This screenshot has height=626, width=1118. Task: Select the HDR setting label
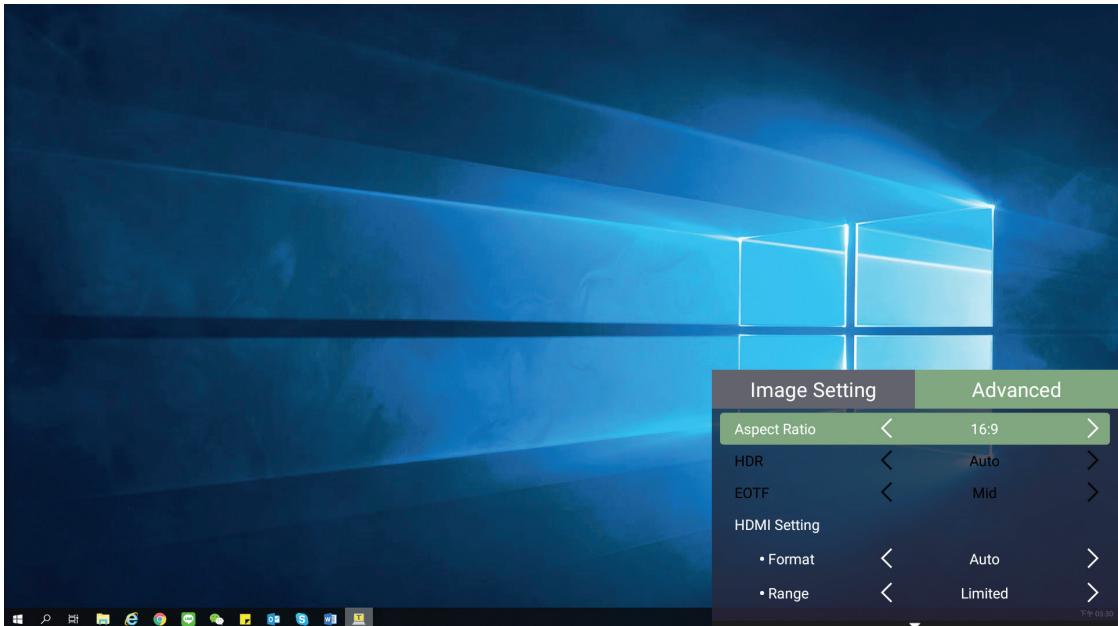pyautogui.click(x=749, y=461)
